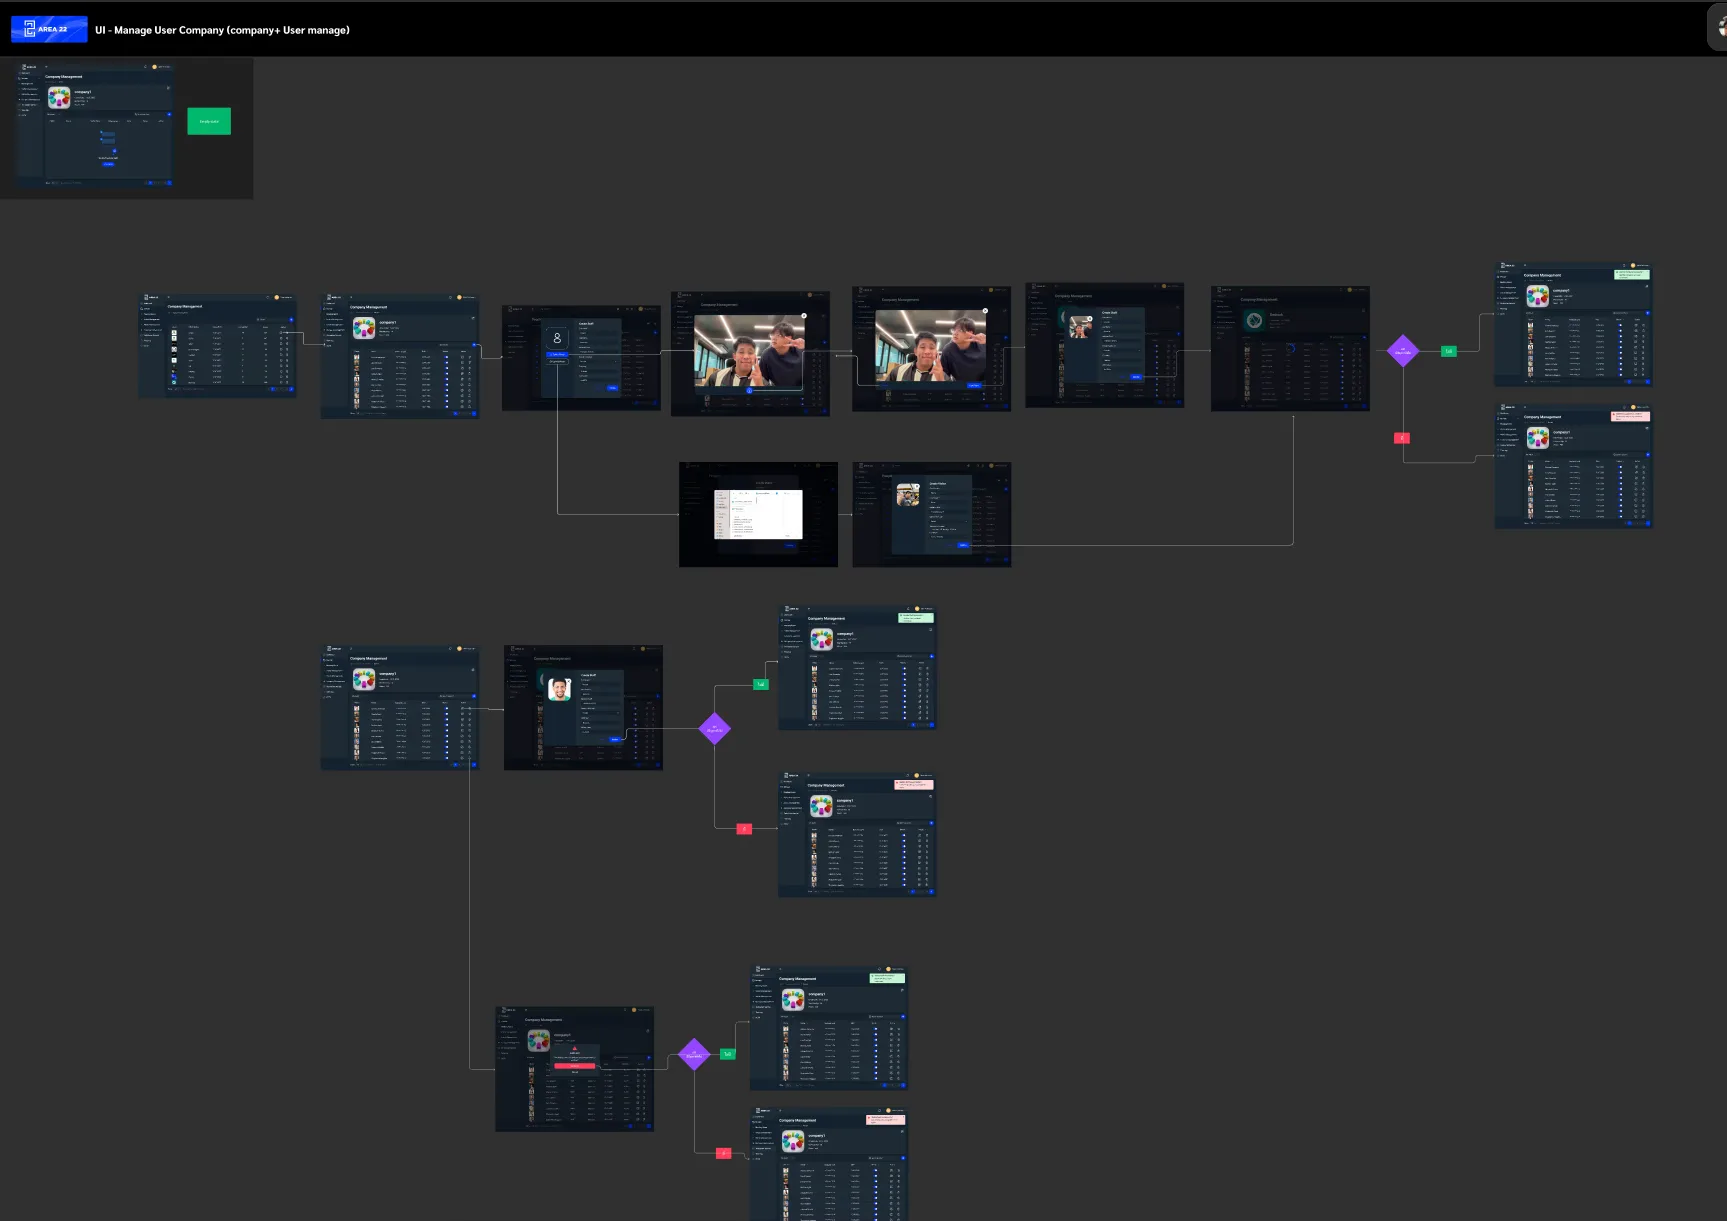
Task: Click blue confirm button under second photo preview
Action: (974, 385)
